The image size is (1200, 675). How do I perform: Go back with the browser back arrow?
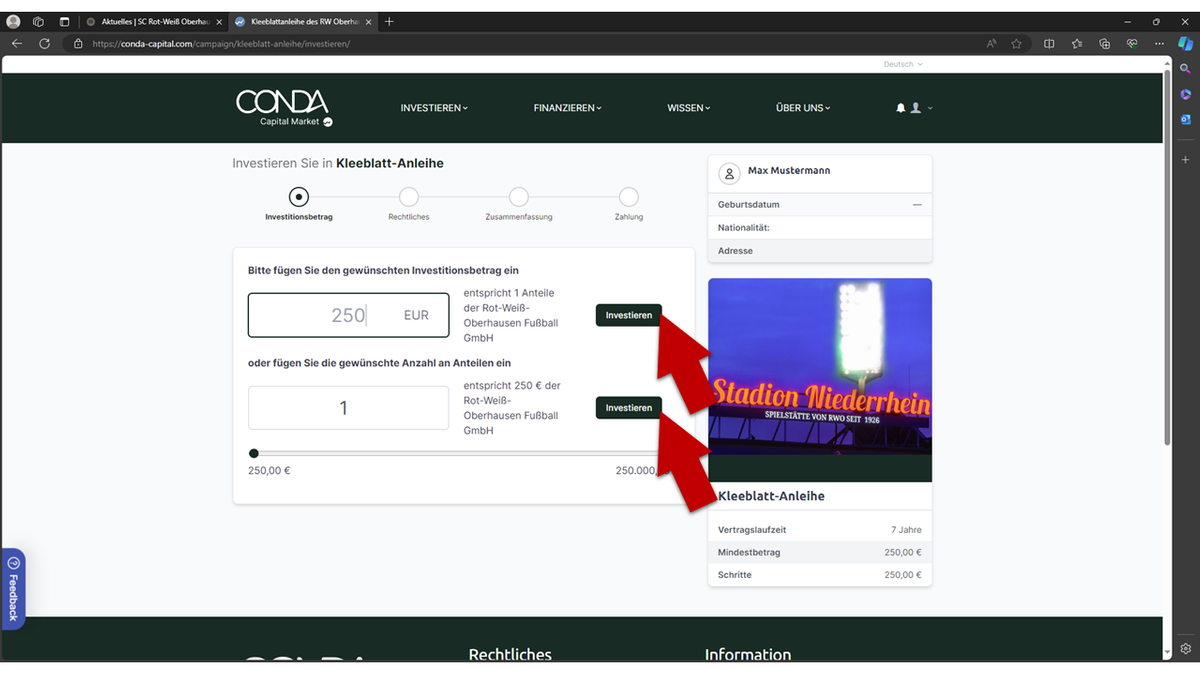click(x=17, y=44)
